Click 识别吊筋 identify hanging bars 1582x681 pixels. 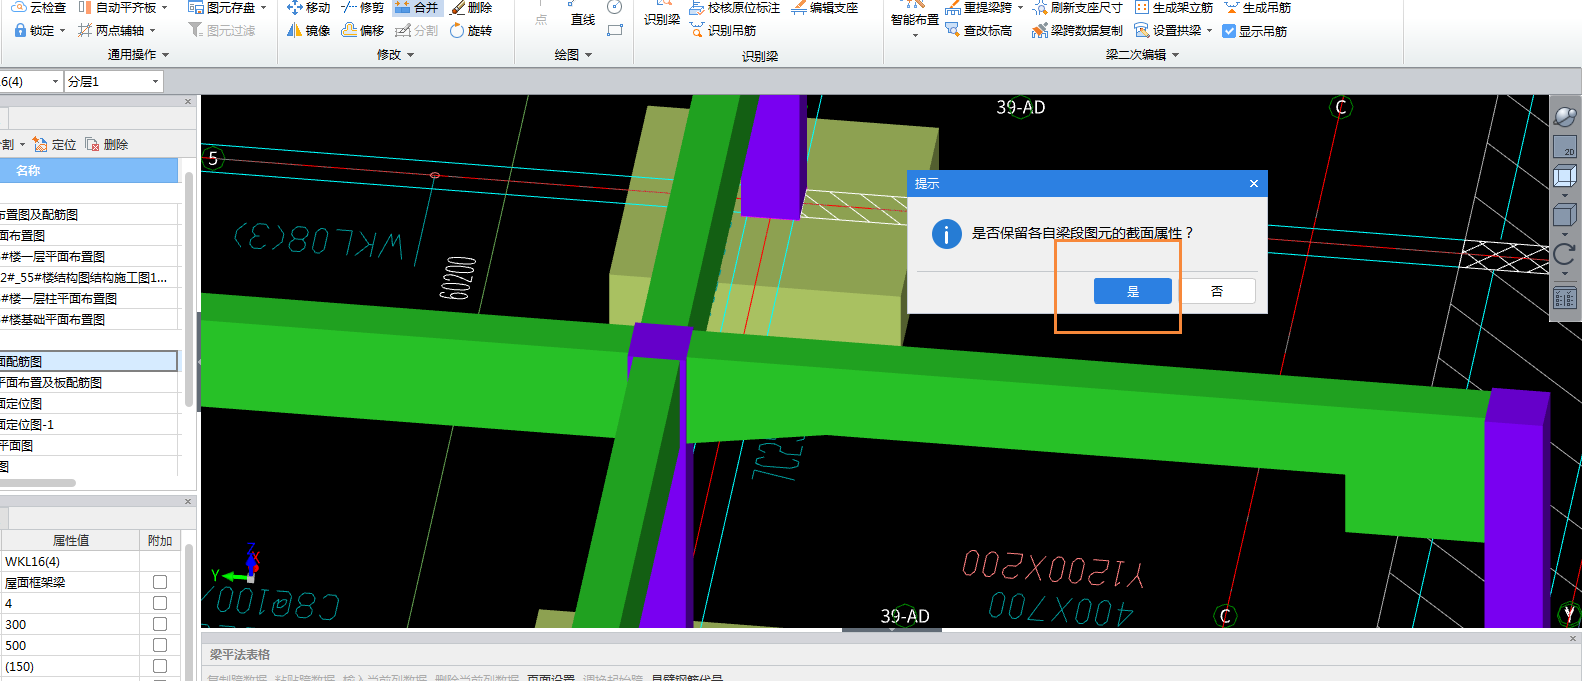723,30
